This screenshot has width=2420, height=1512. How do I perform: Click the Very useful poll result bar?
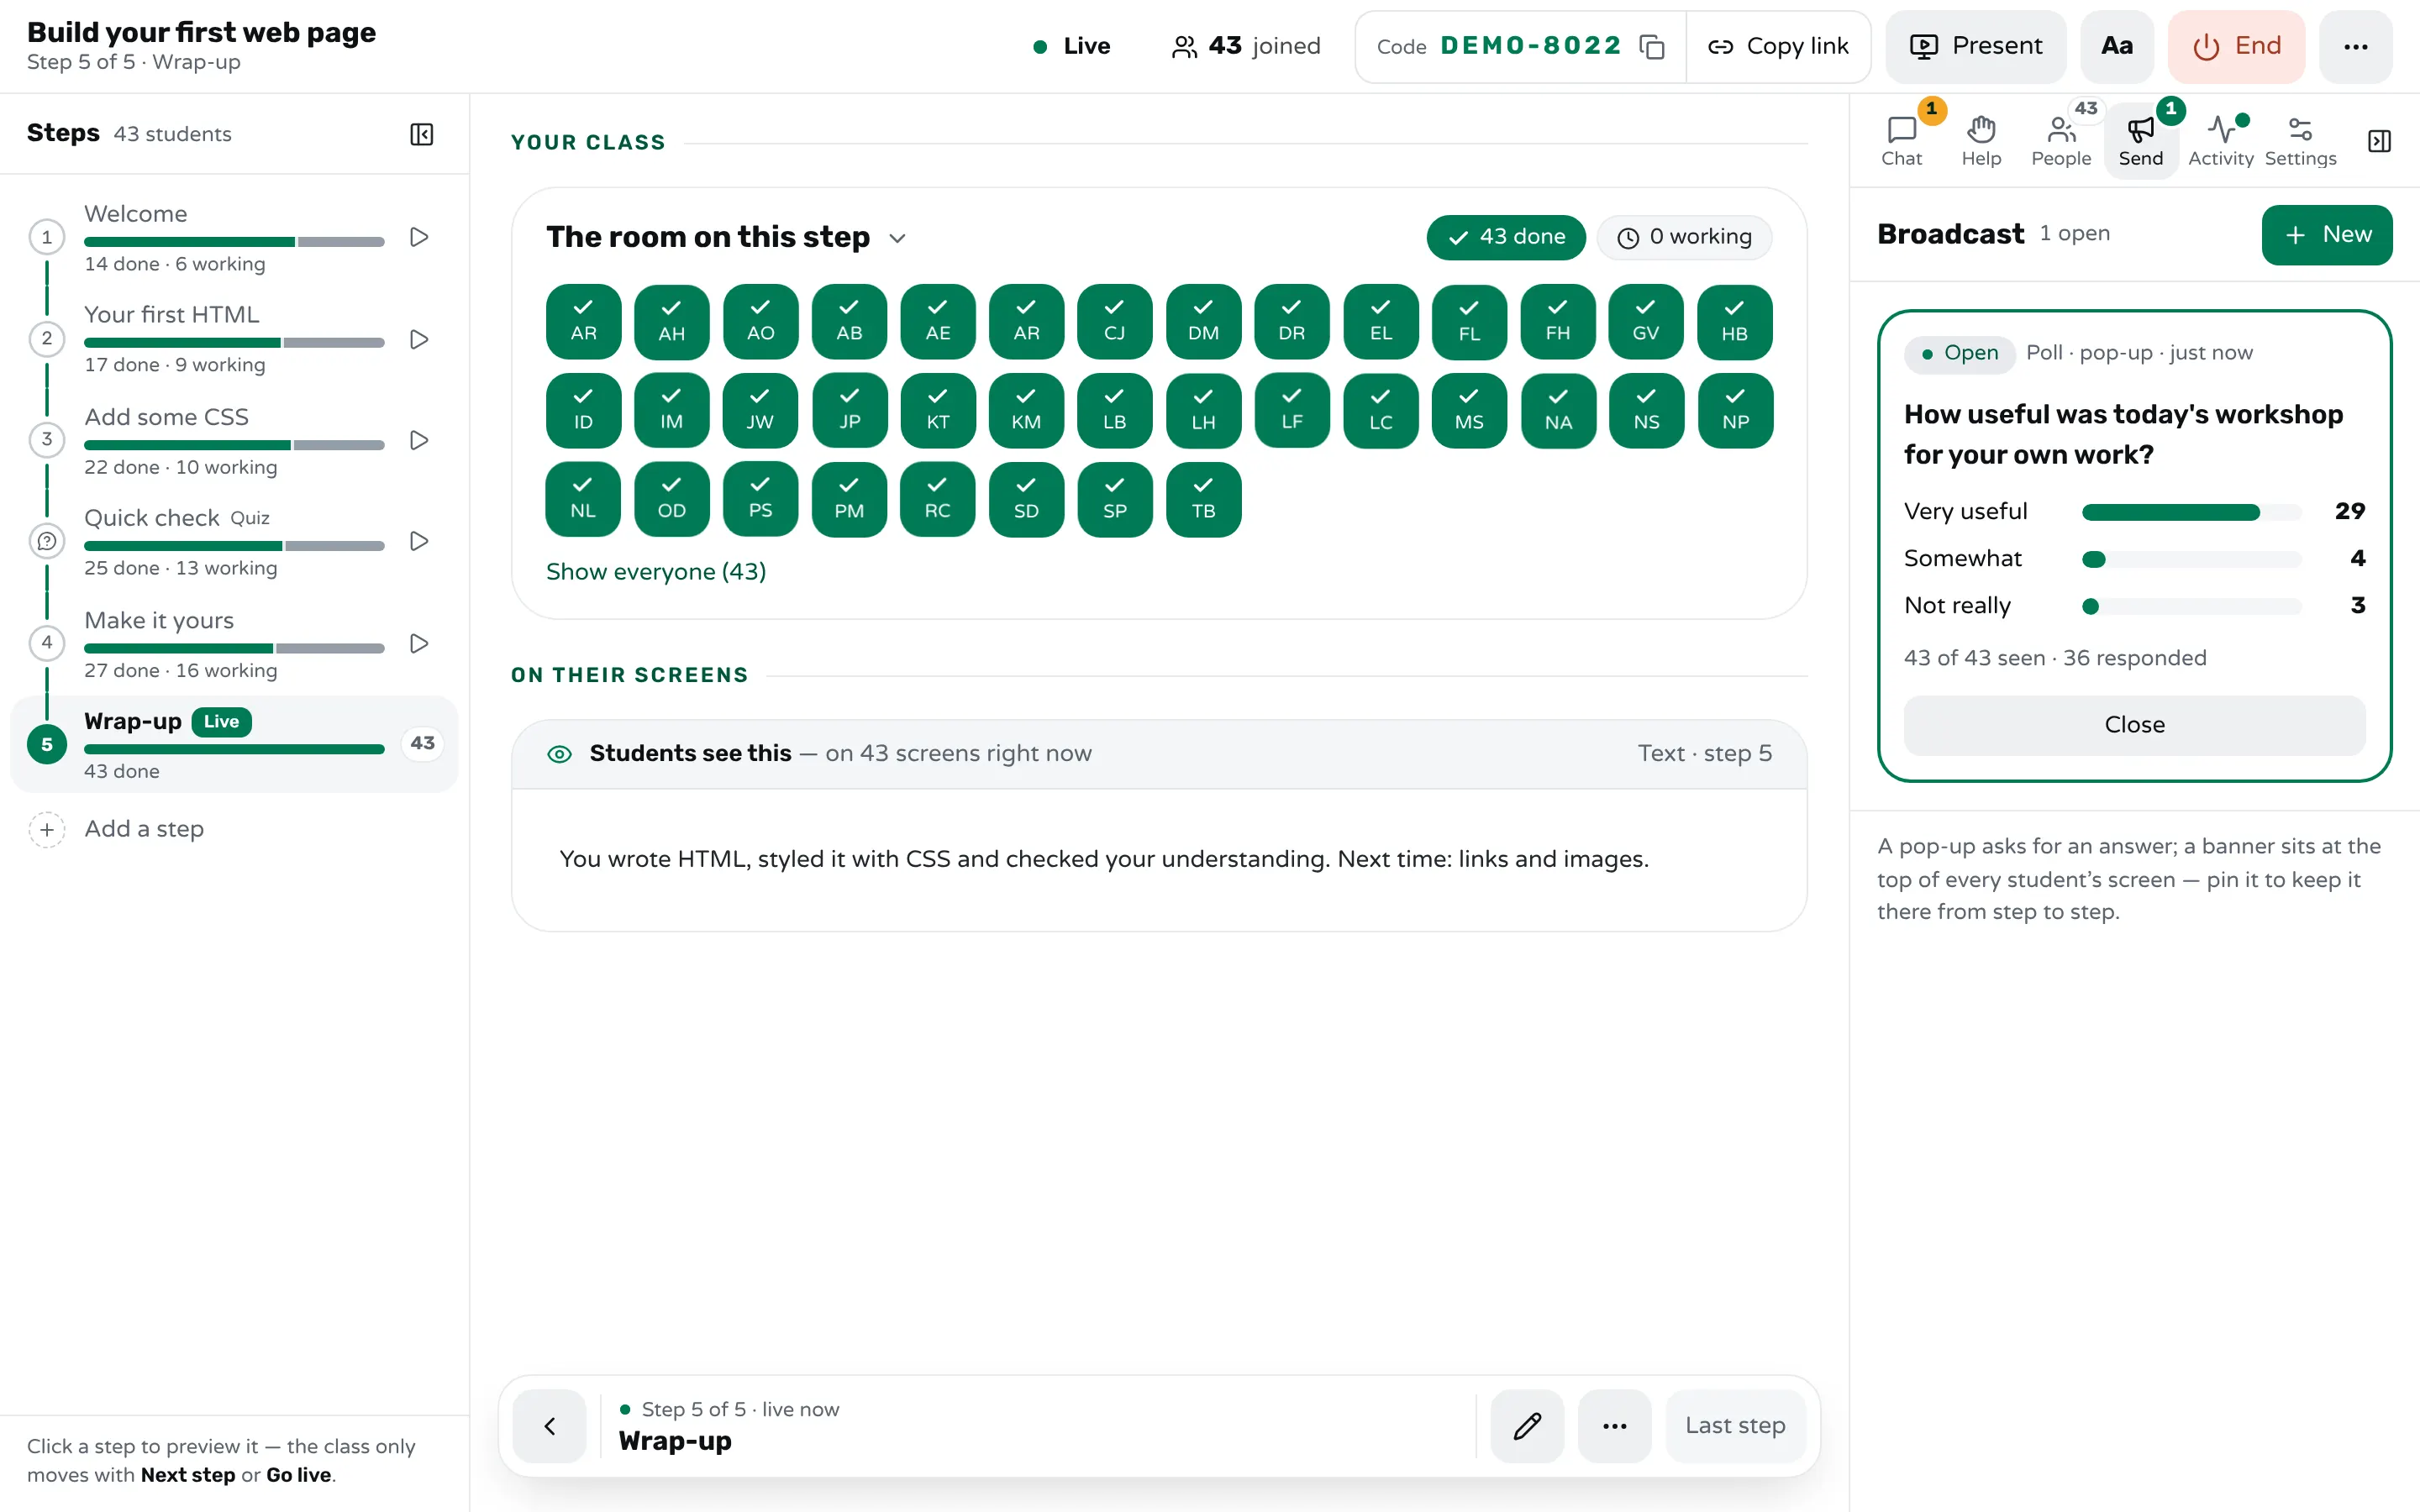tap(2191, 512)
